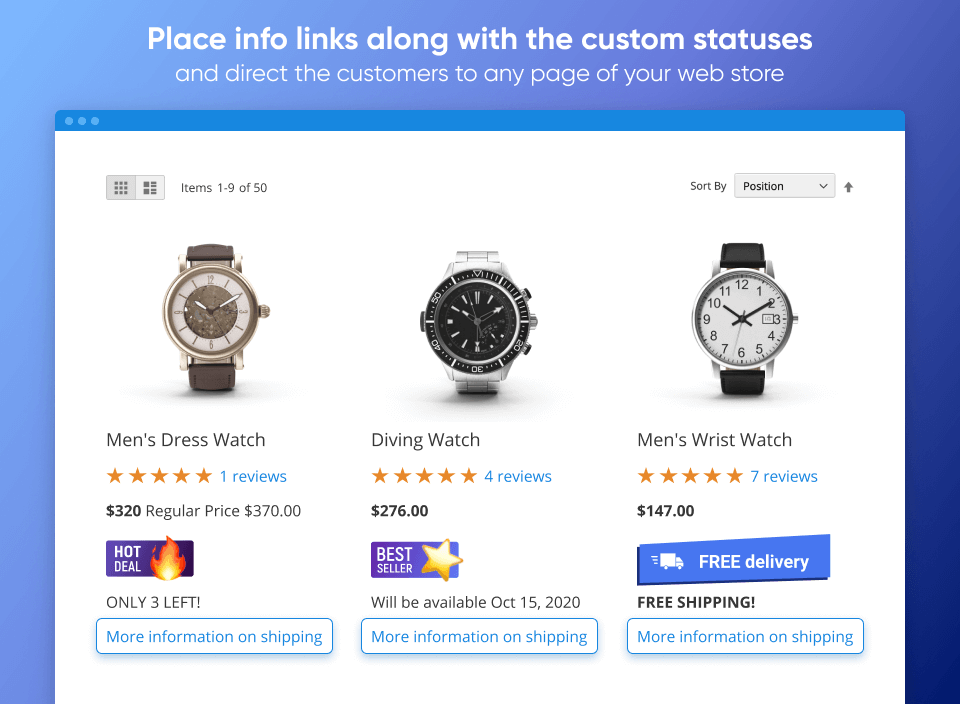The height and width of the screenshot is (704, 960).
Task: Click shipping information button under Diving Watch
Action: click(479, 636)
